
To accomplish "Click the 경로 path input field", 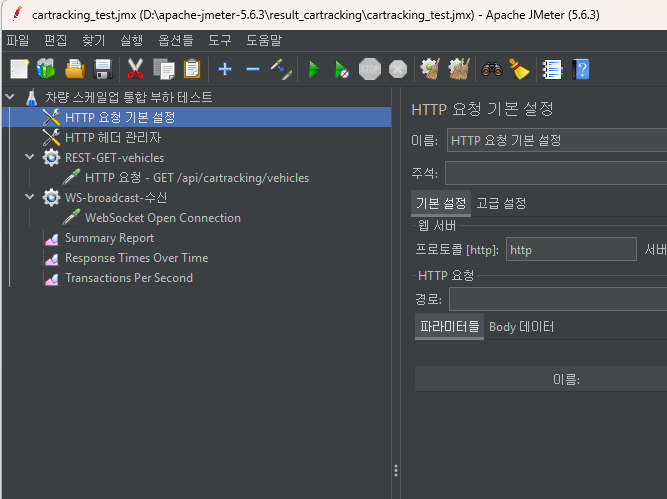I will (558, 299).
